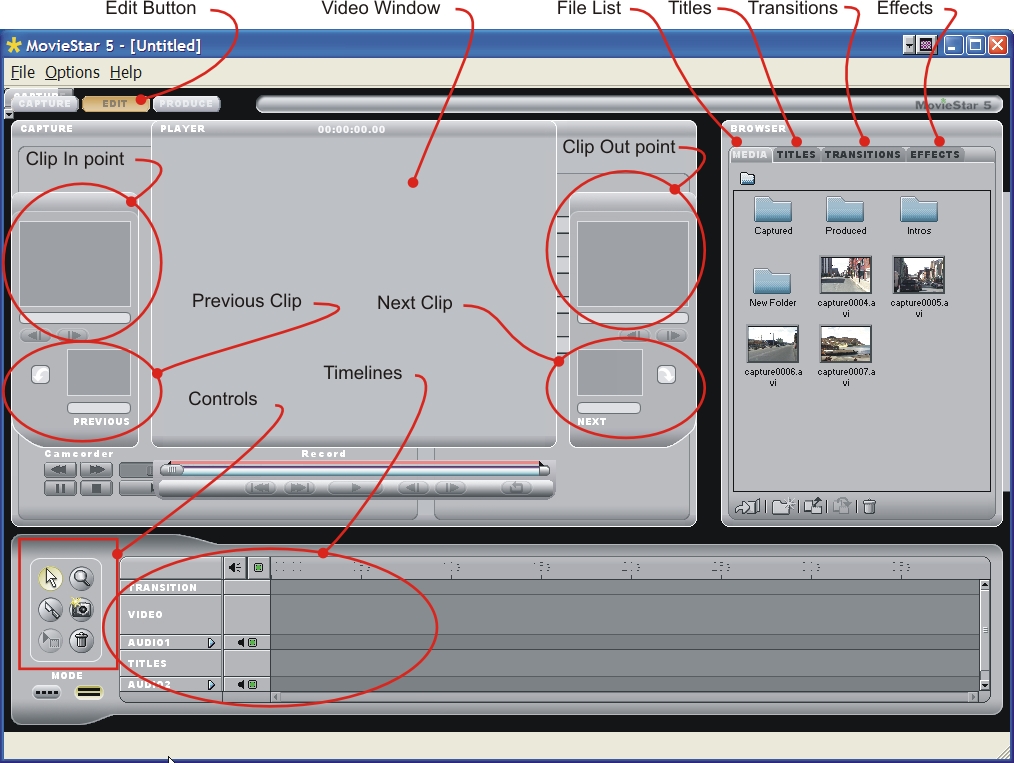Select the arrow pointer tool in controls
1014x763 pixels.
[50, 578]
